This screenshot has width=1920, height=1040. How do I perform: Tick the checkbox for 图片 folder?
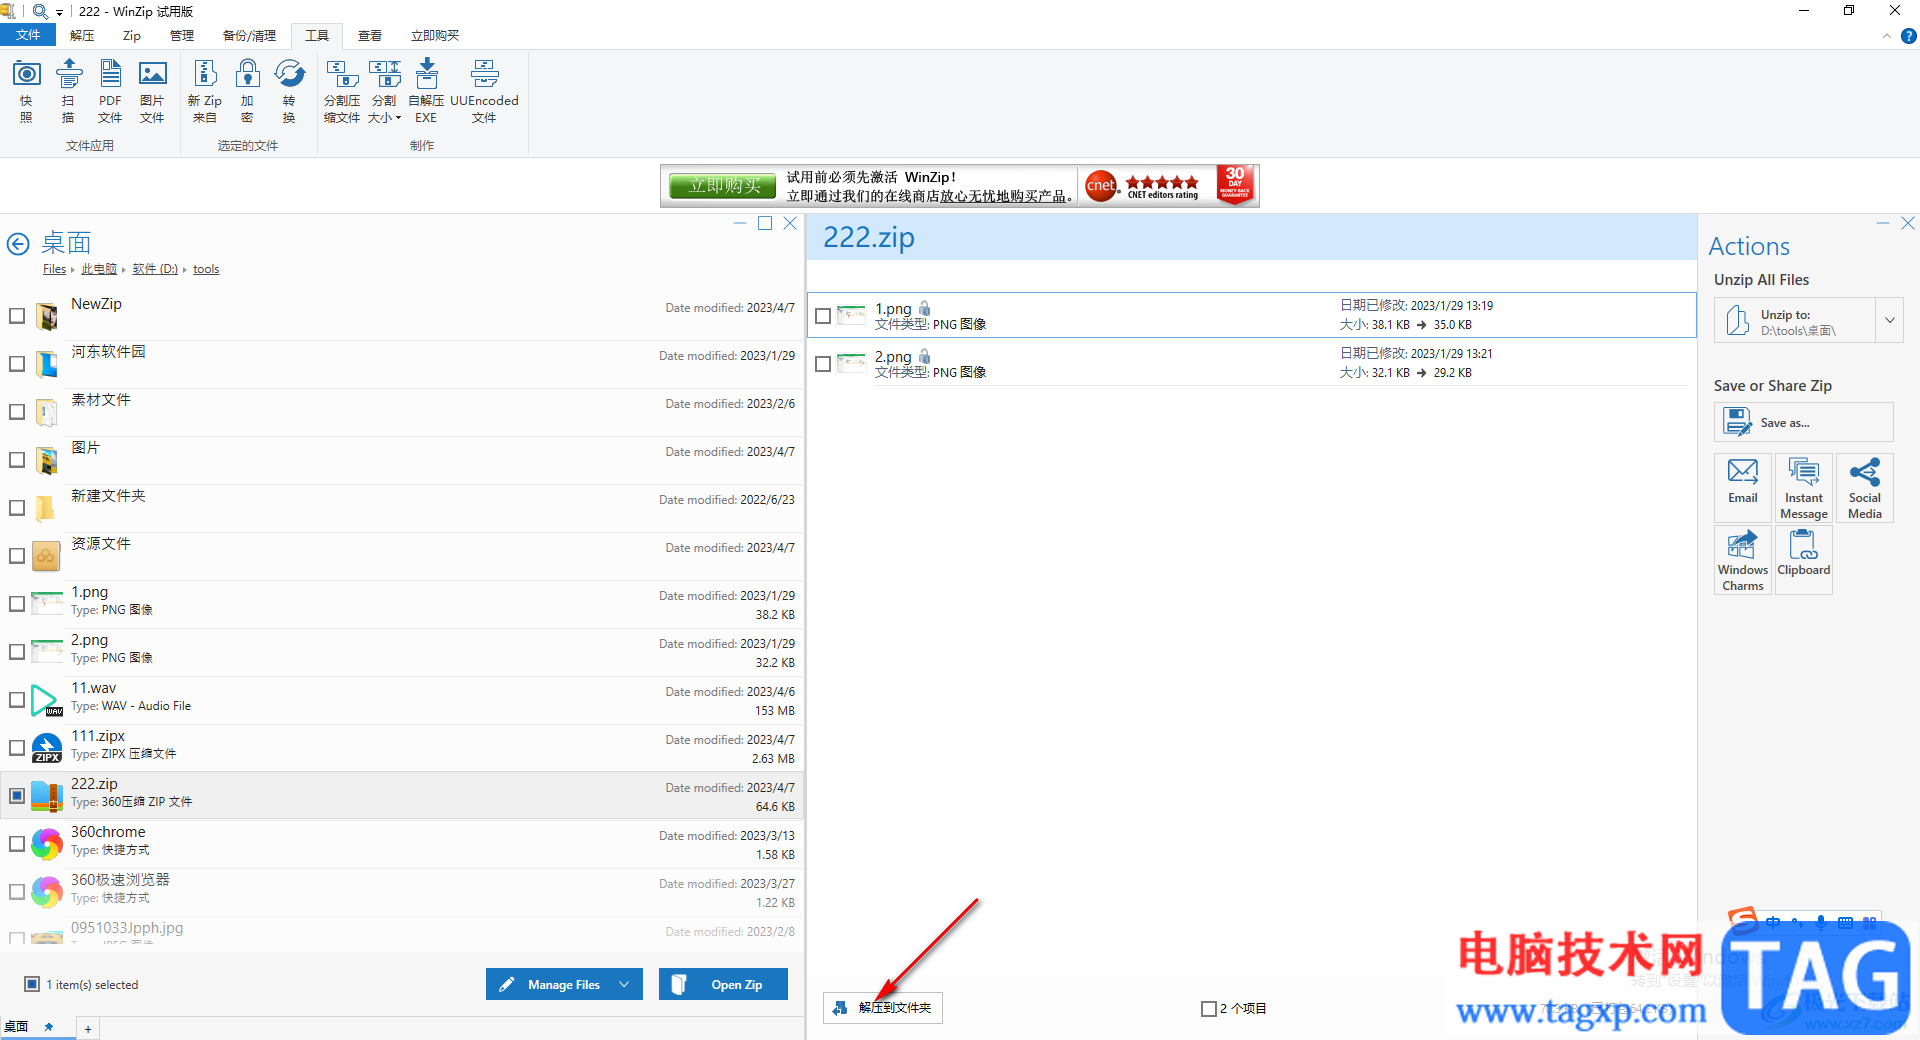[17, 460]
